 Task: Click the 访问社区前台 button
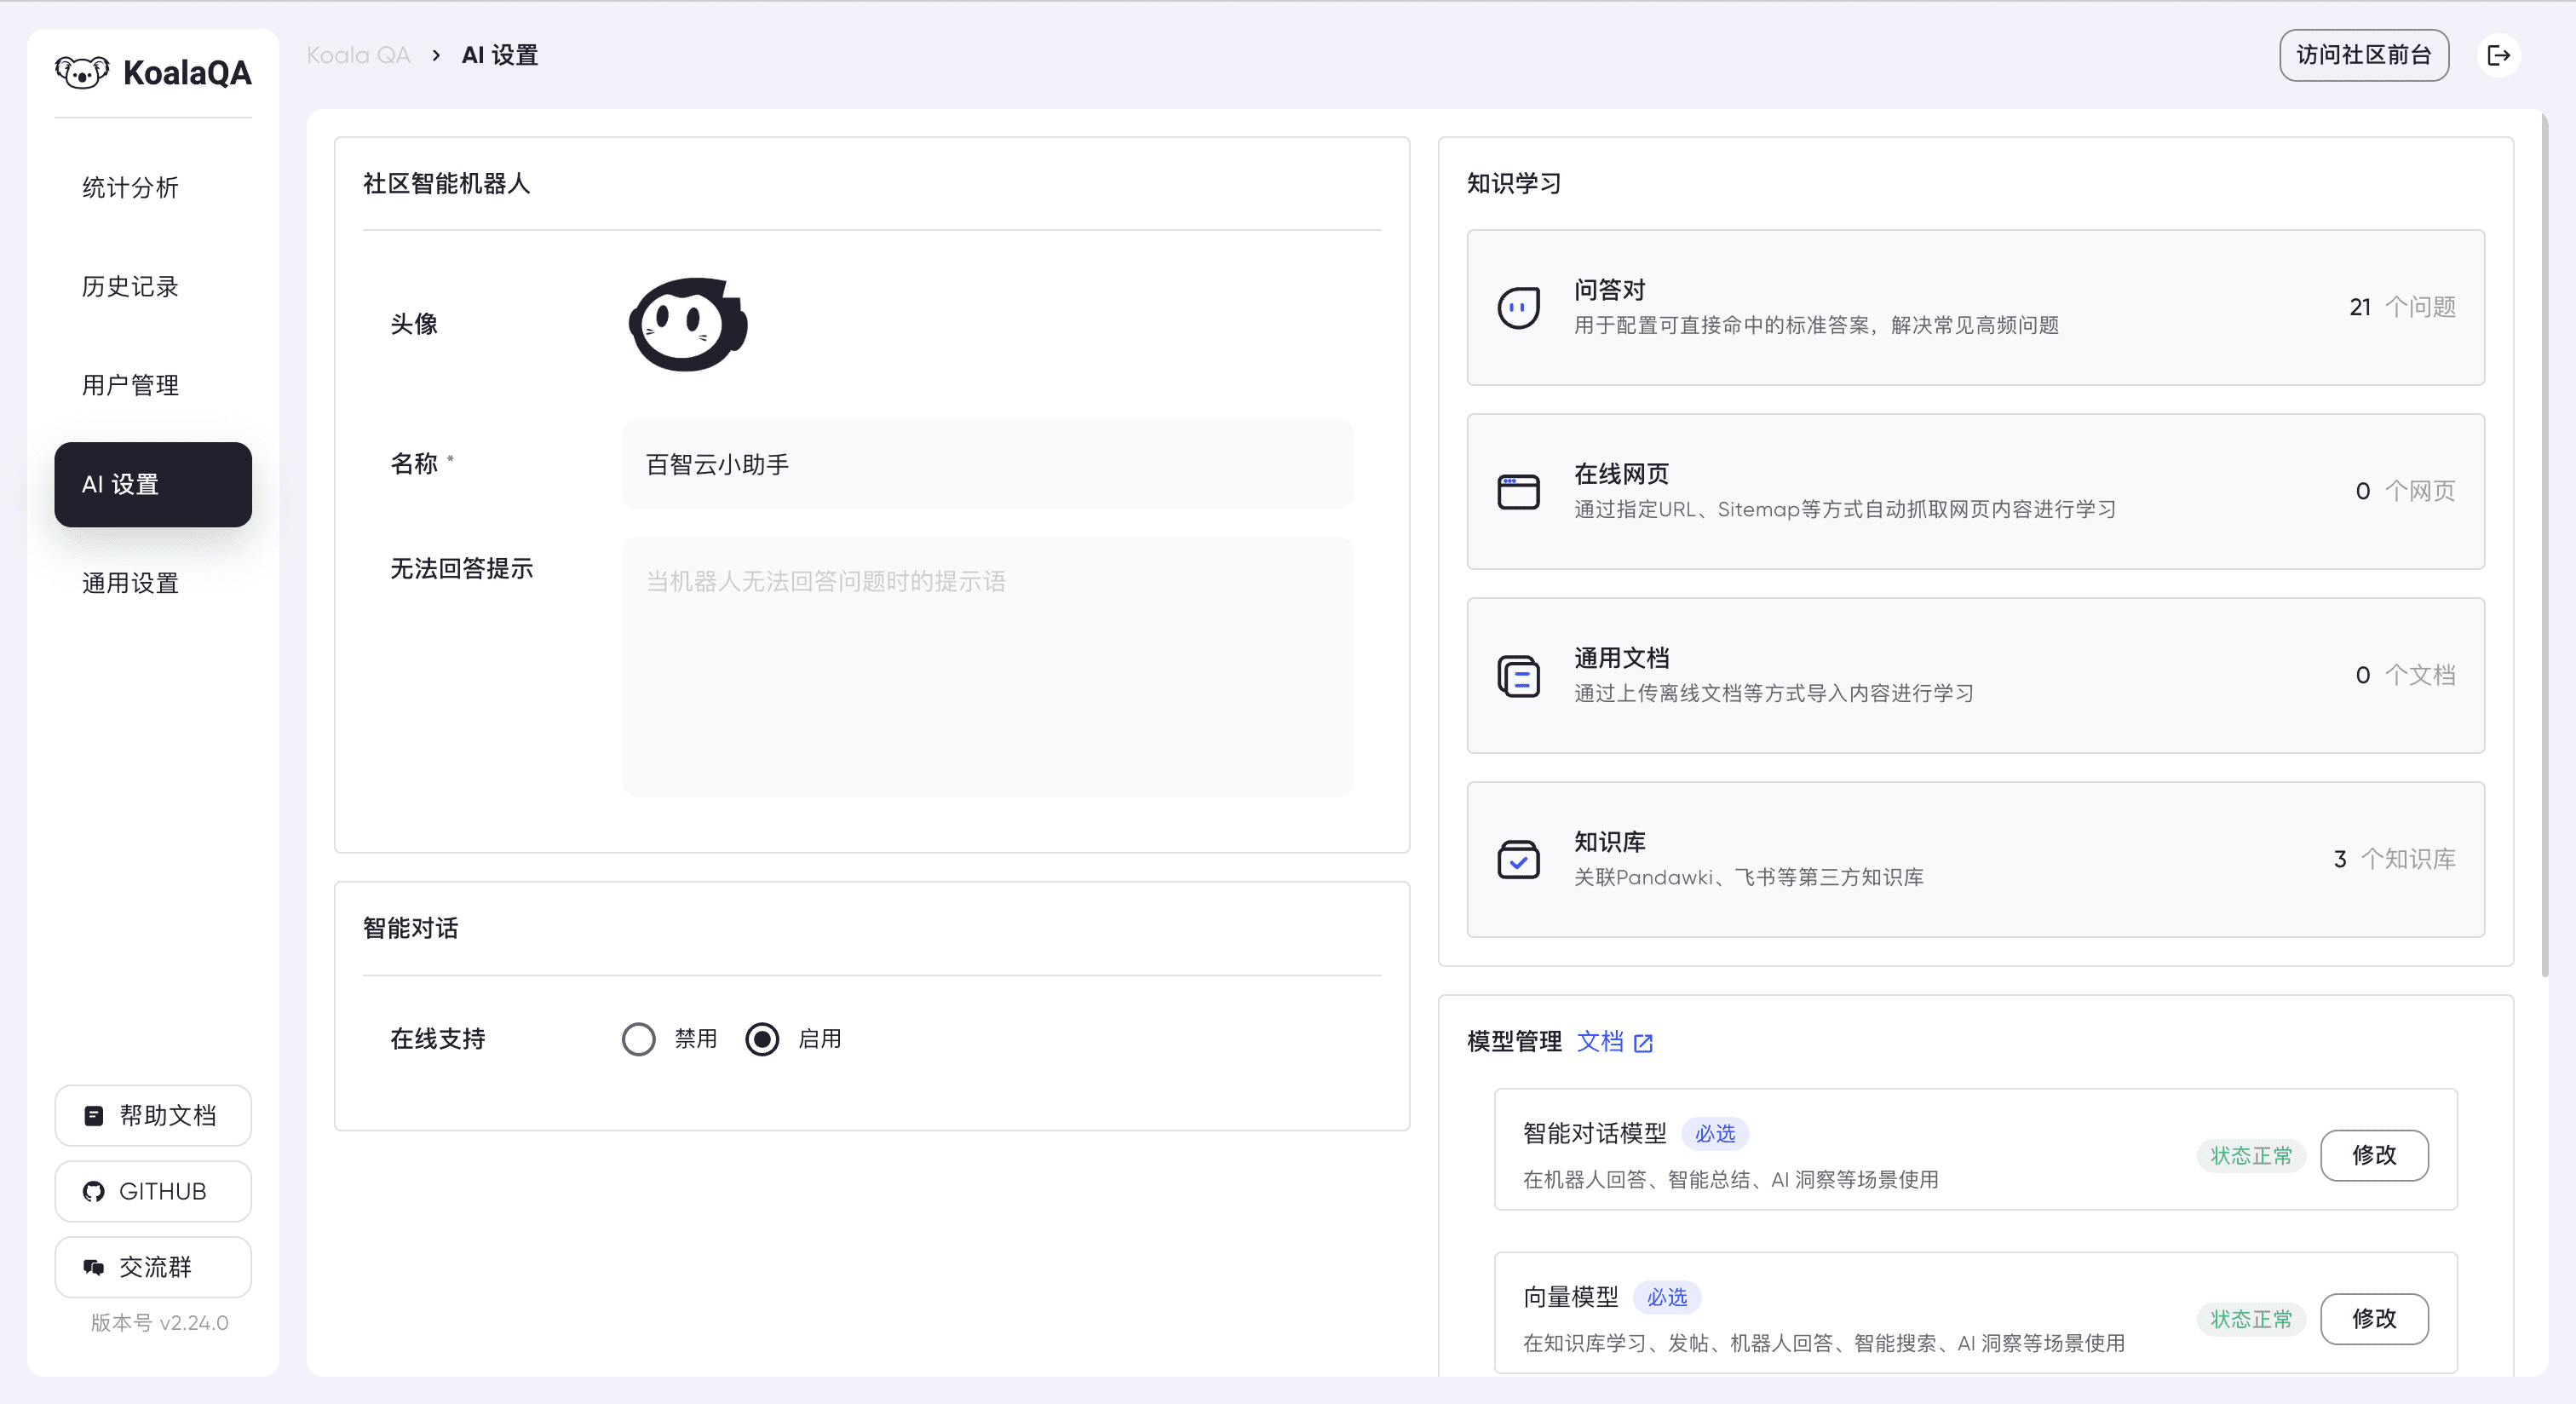(2364, 55)
